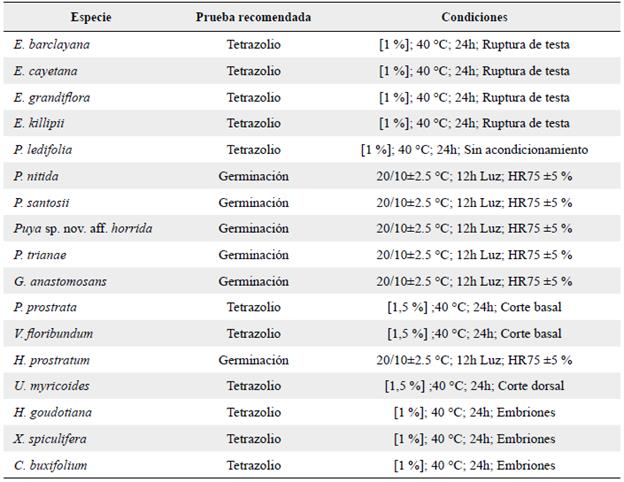Select the V. floribundum row label
The height and width of the screenshot is (482, 624).
[x=53, y=333]
